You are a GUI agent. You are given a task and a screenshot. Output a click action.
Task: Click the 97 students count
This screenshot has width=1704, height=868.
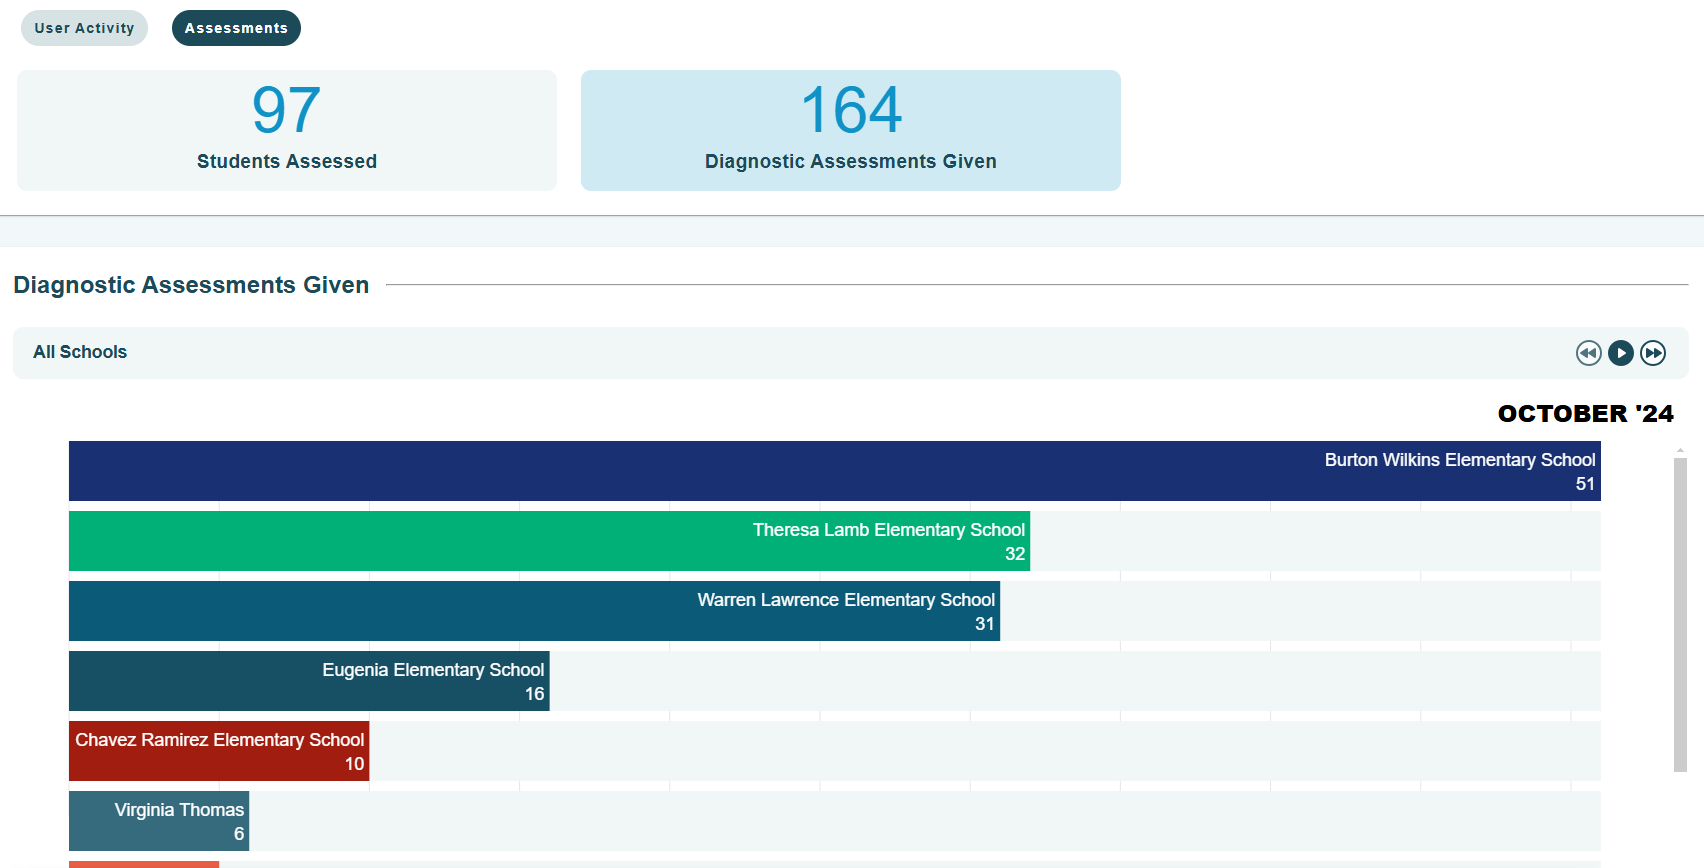pyautogui.click(x=286, y=110)
